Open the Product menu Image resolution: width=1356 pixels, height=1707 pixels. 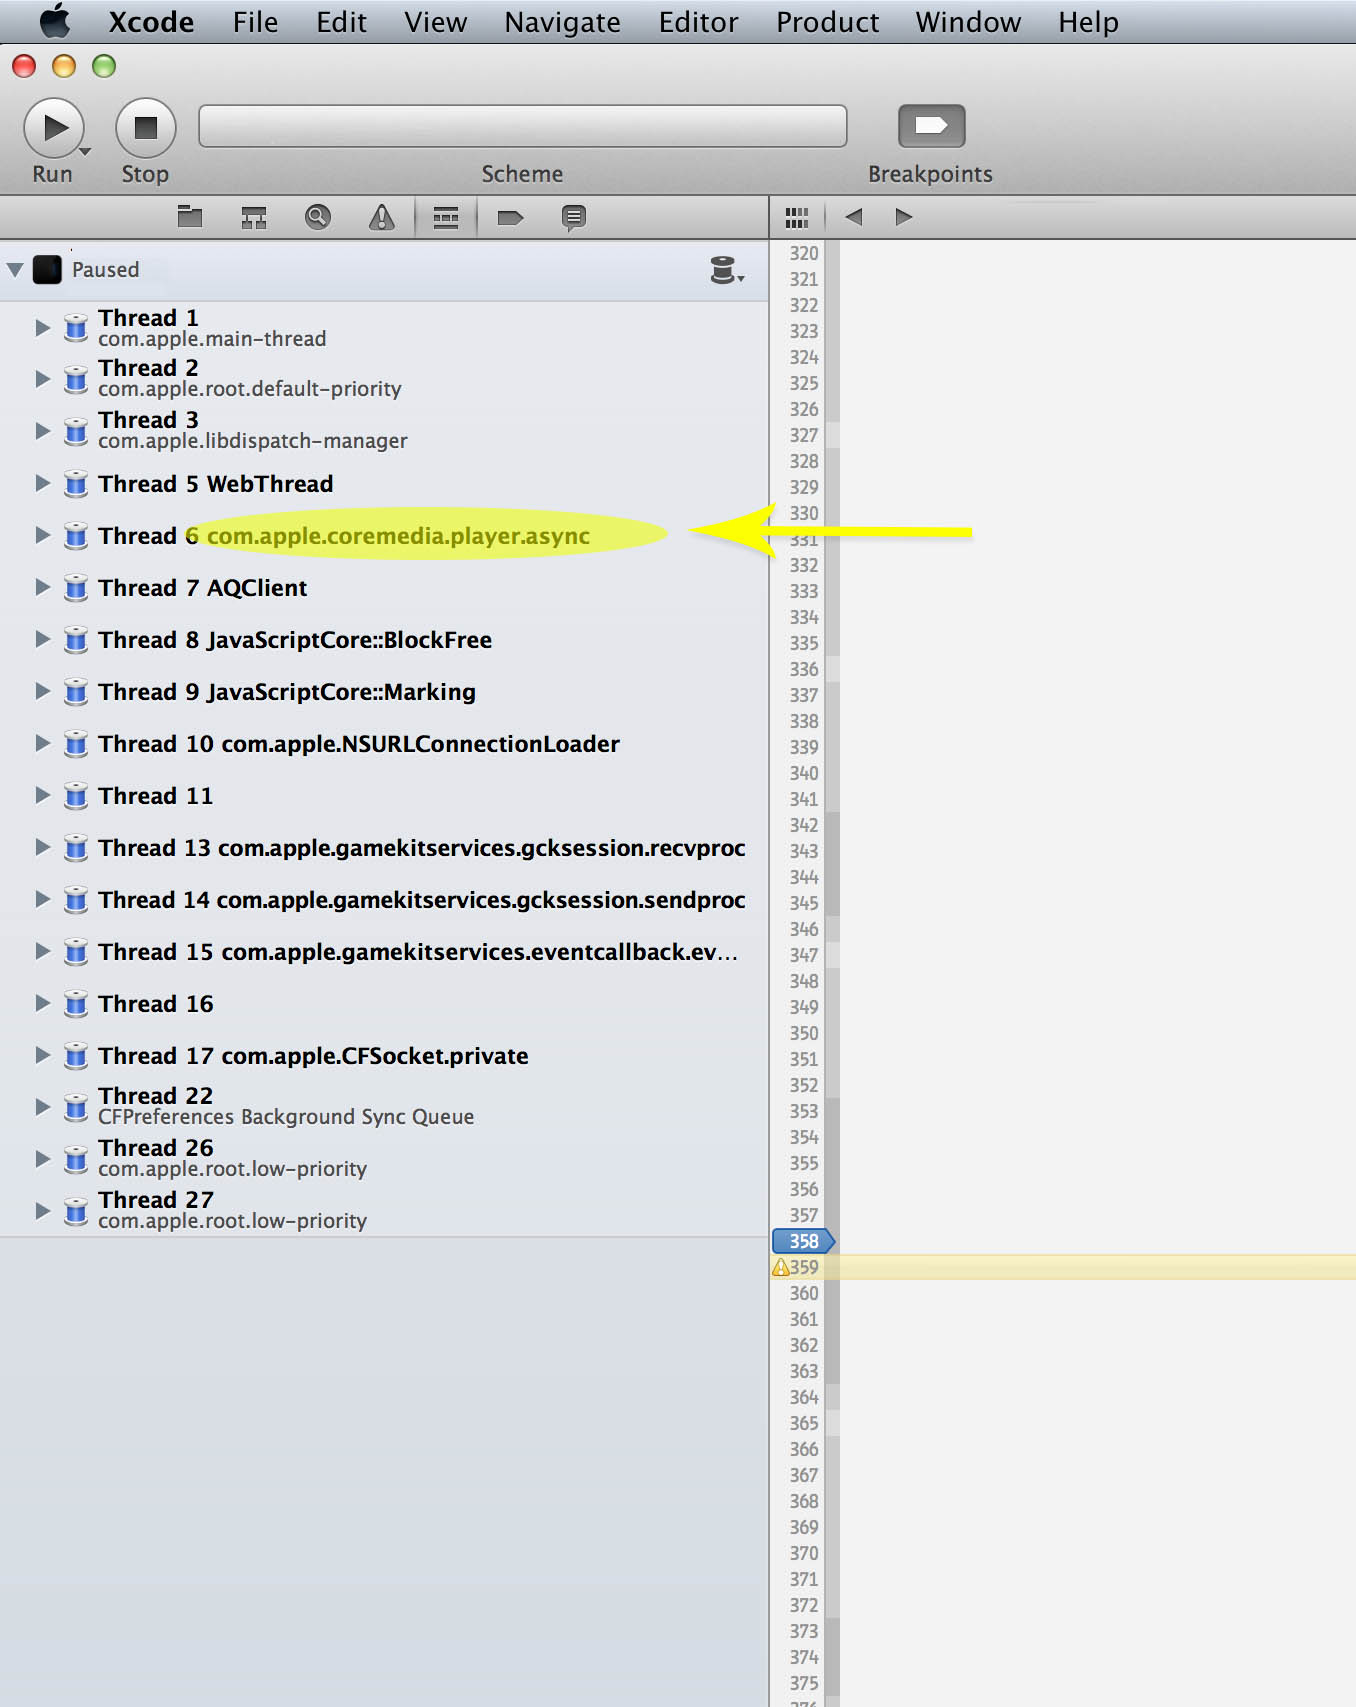pyautogui.click(x=827, y=22)
